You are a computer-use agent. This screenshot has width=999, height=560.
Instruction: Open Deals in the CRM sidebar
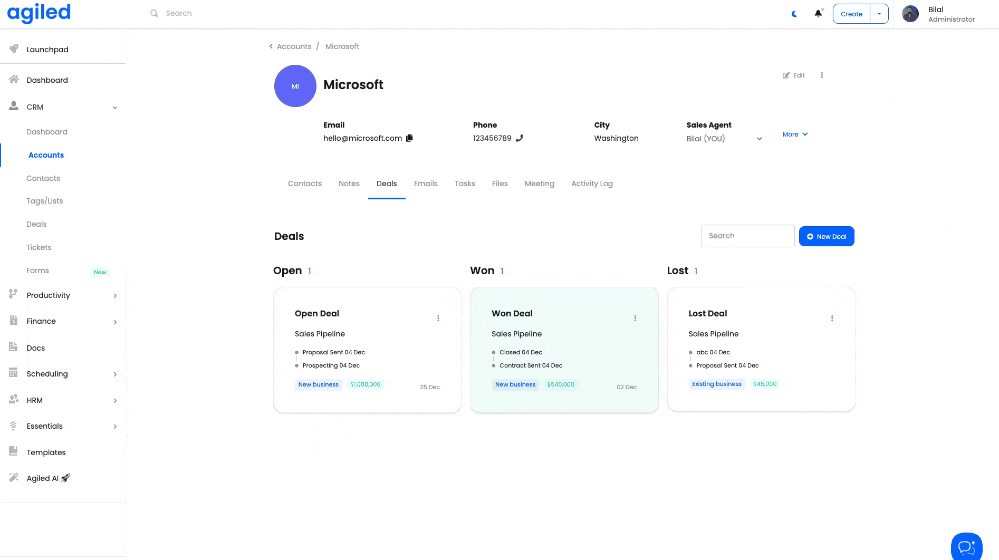36,224
